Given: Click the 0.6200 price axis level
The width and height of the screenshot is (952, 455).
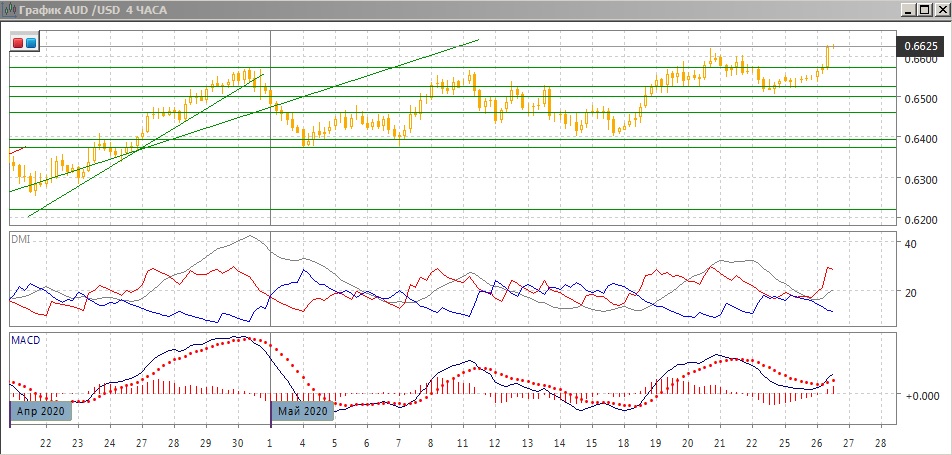Looking at the screenshot, I should point(919,220).
